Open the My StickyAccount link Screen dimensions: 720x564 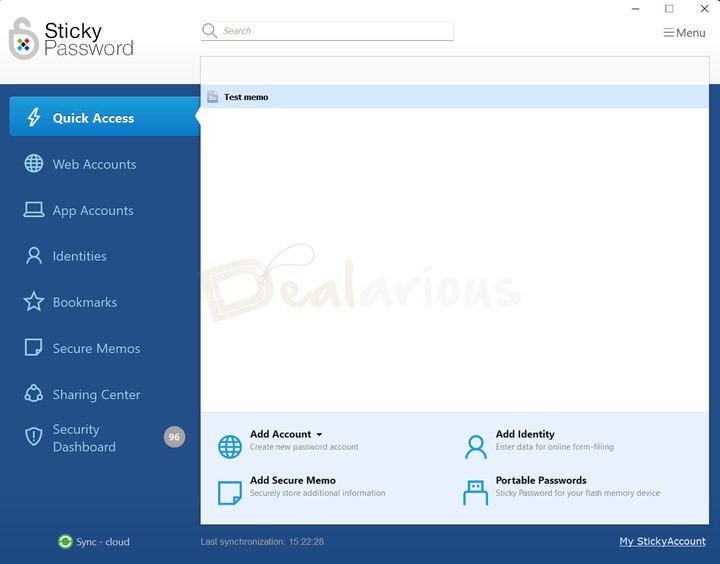point(662,541)
